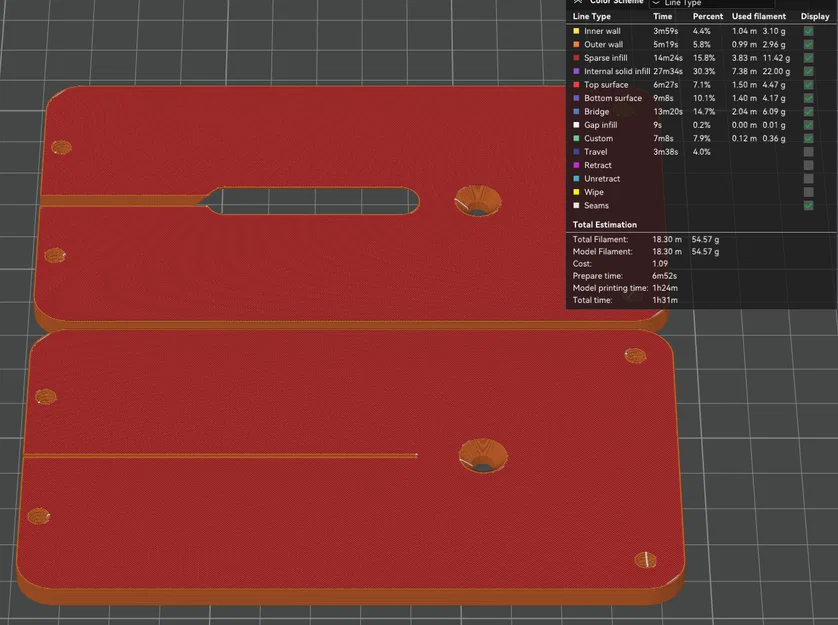The width and height of the screenshot is (838, 625).
Task: Click the Bottom surface blue swatch
Action: point(576,98)
